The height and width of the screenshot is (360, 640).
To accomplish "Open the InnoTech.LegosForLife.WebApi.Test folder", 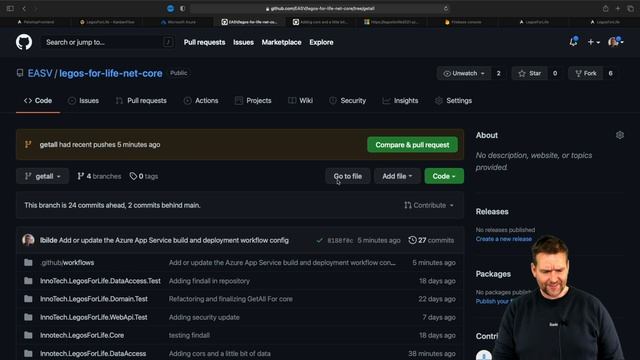I will click(94, 317).
